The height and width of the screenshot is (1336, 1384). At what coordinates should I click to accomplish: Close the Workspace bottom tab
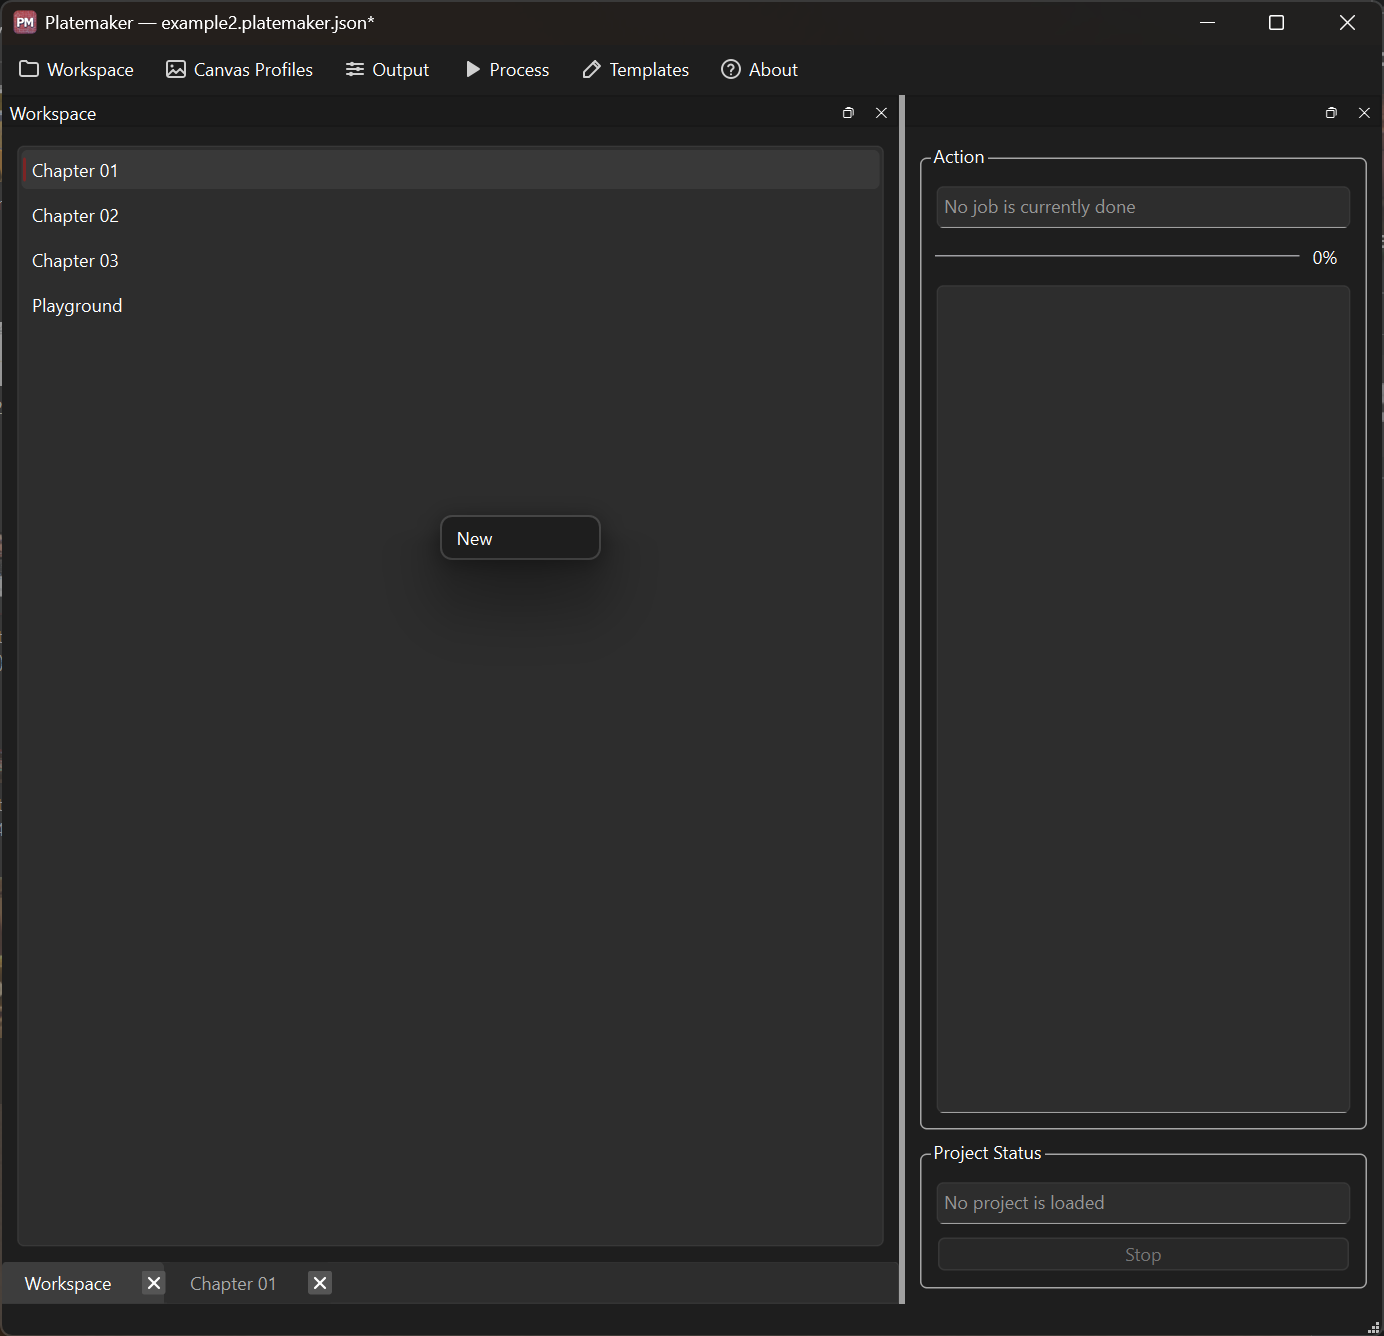tap(153, 1283)
